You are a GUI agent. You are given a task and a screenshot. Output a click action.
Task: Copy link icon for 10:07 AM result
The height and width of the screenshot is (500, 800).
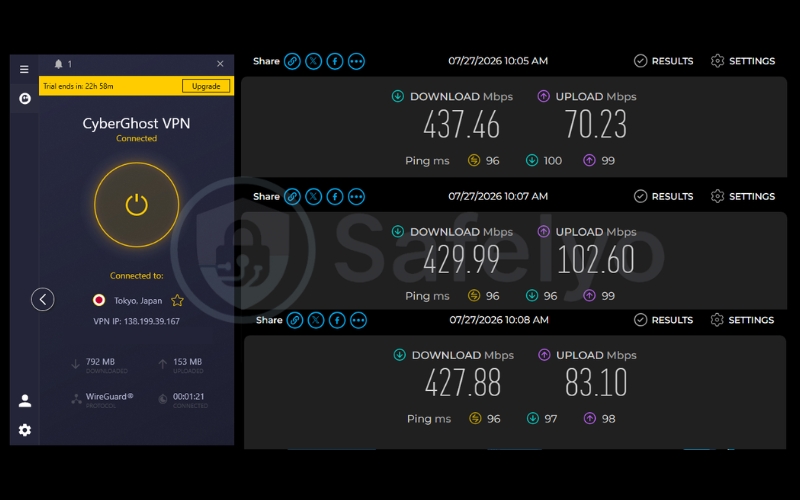click(292, 196)
